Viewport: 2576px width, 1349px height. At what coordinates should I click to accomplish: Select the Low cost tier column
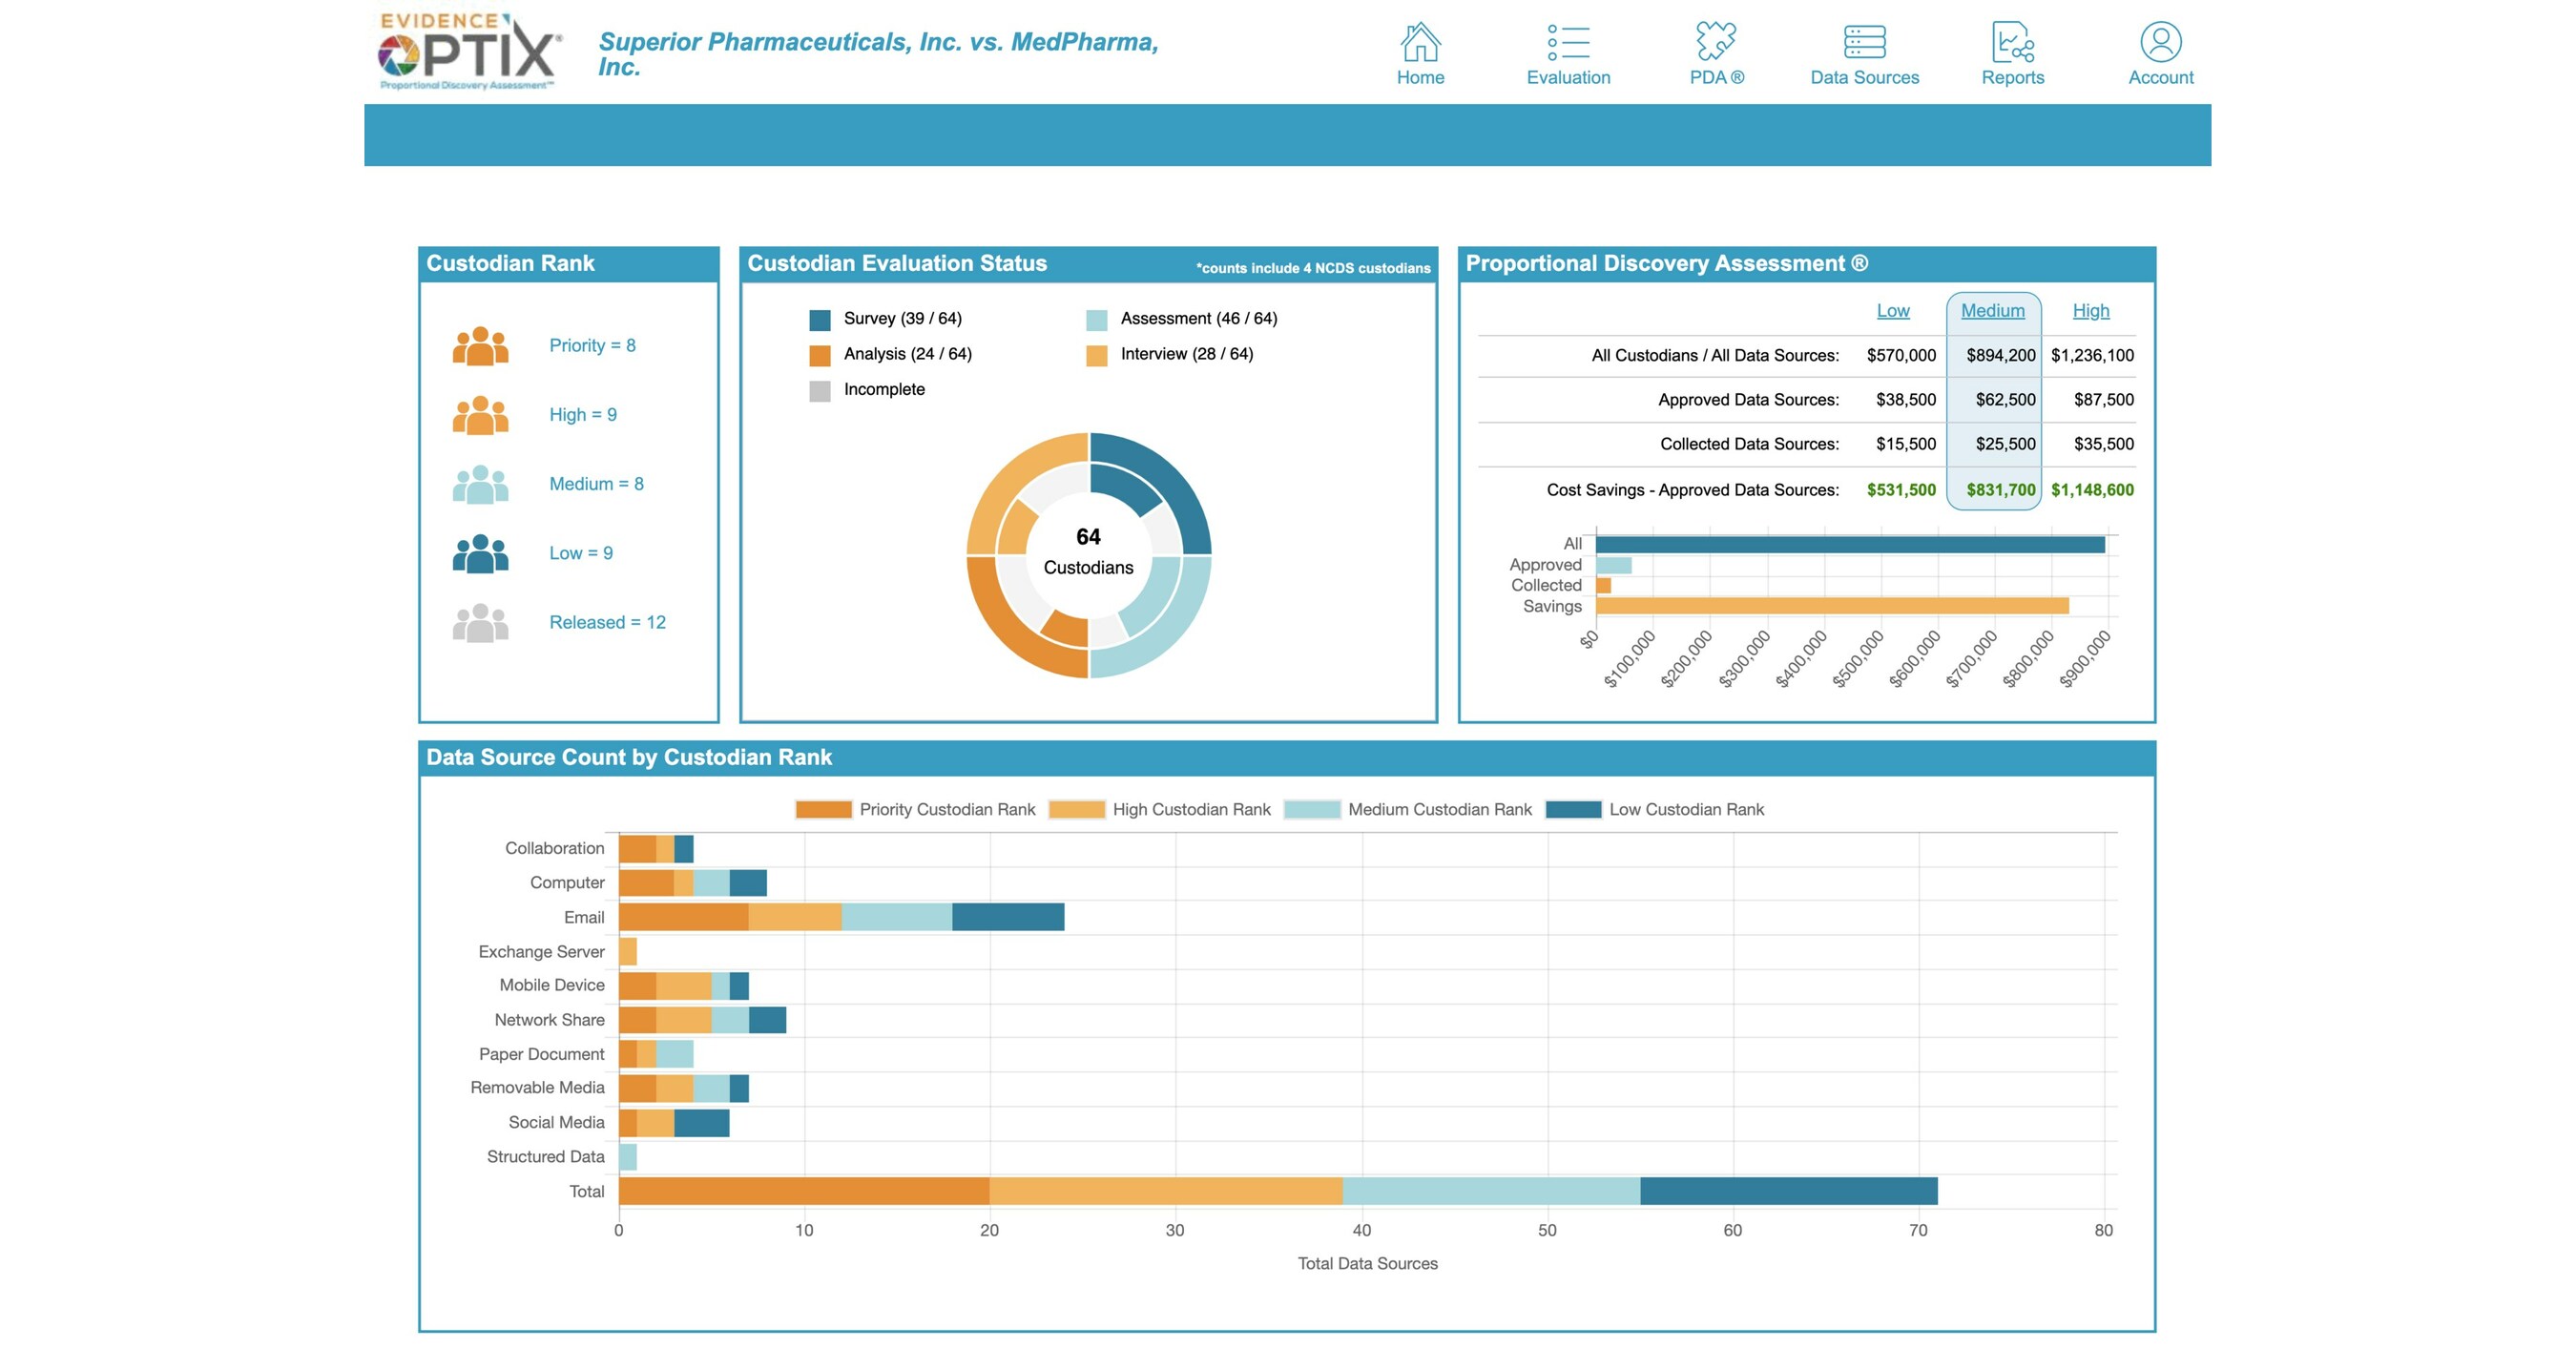pos(1893,310)
